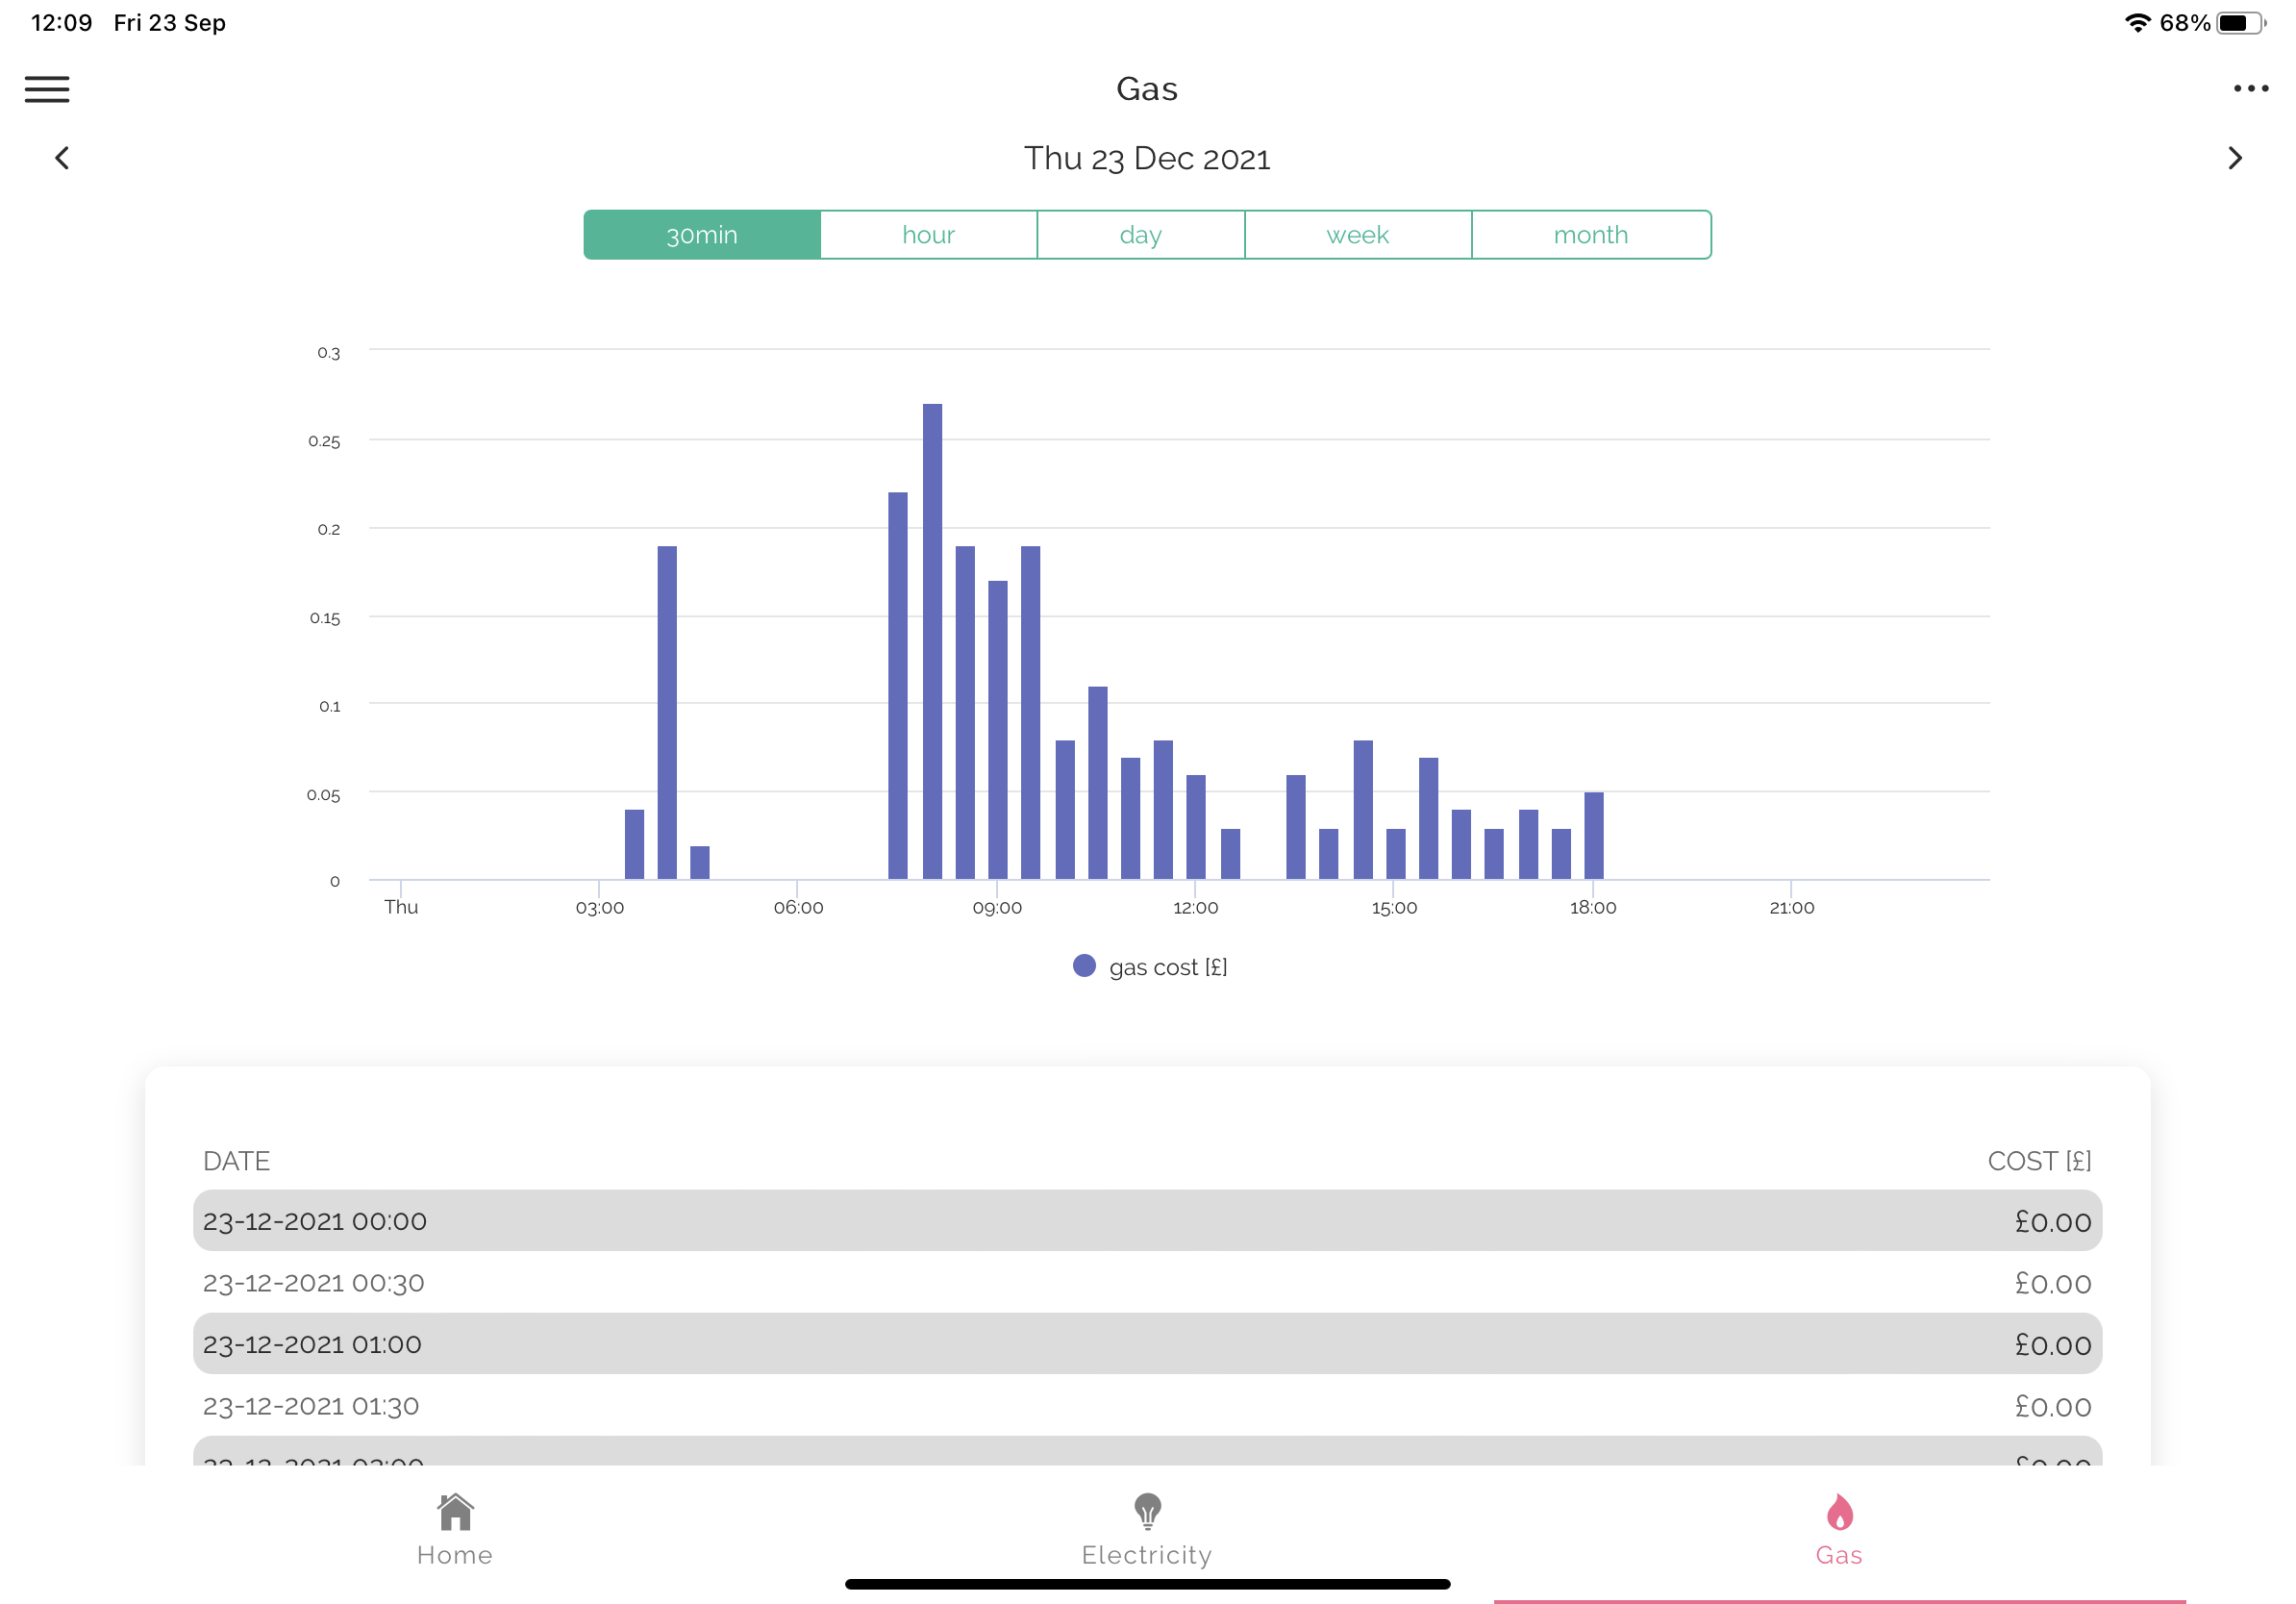Select the 23-12-2021 00:00 table row

pyautogui.click(x=1147, y=1221)
